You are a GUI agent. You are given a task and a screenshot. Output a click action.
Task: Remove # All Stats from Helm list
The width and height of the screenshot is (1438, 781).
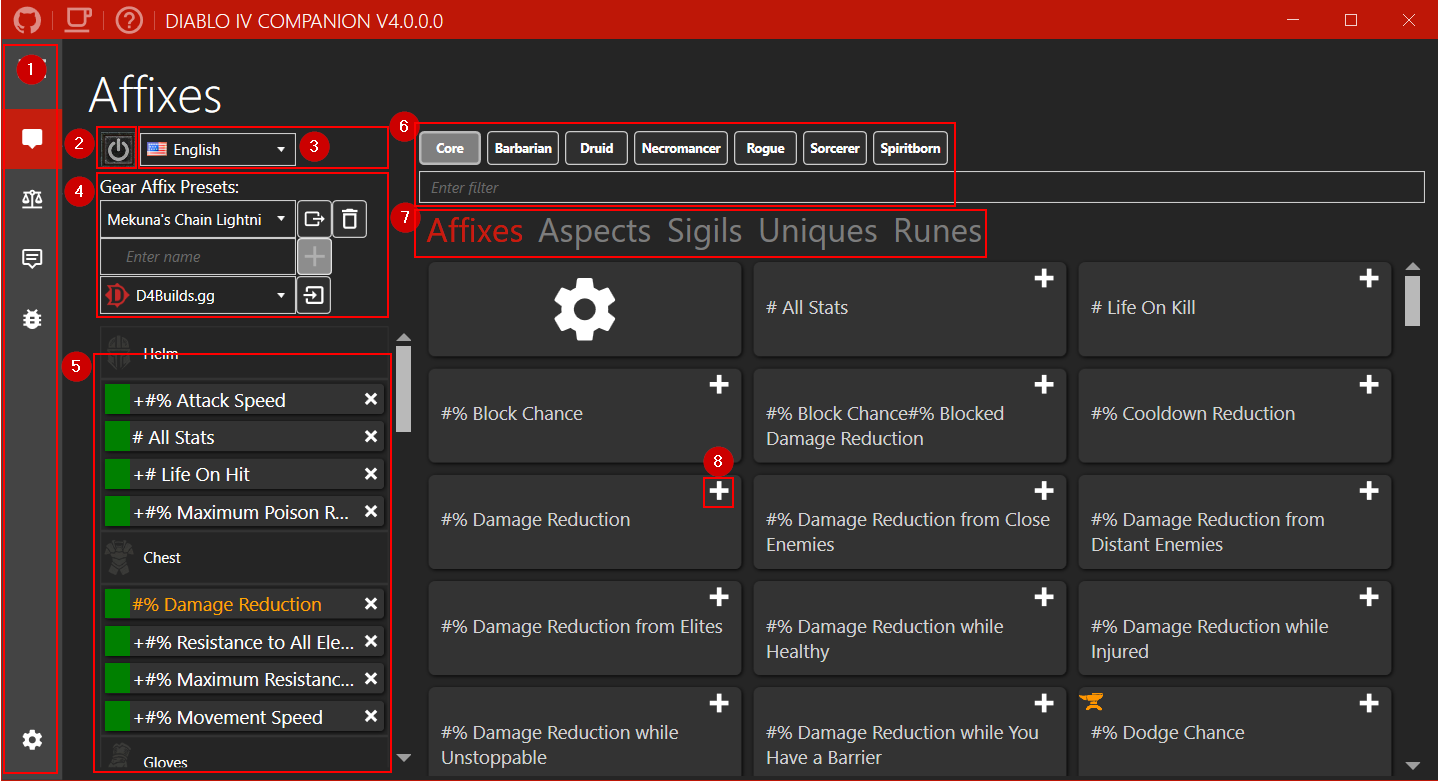point(370,437)
